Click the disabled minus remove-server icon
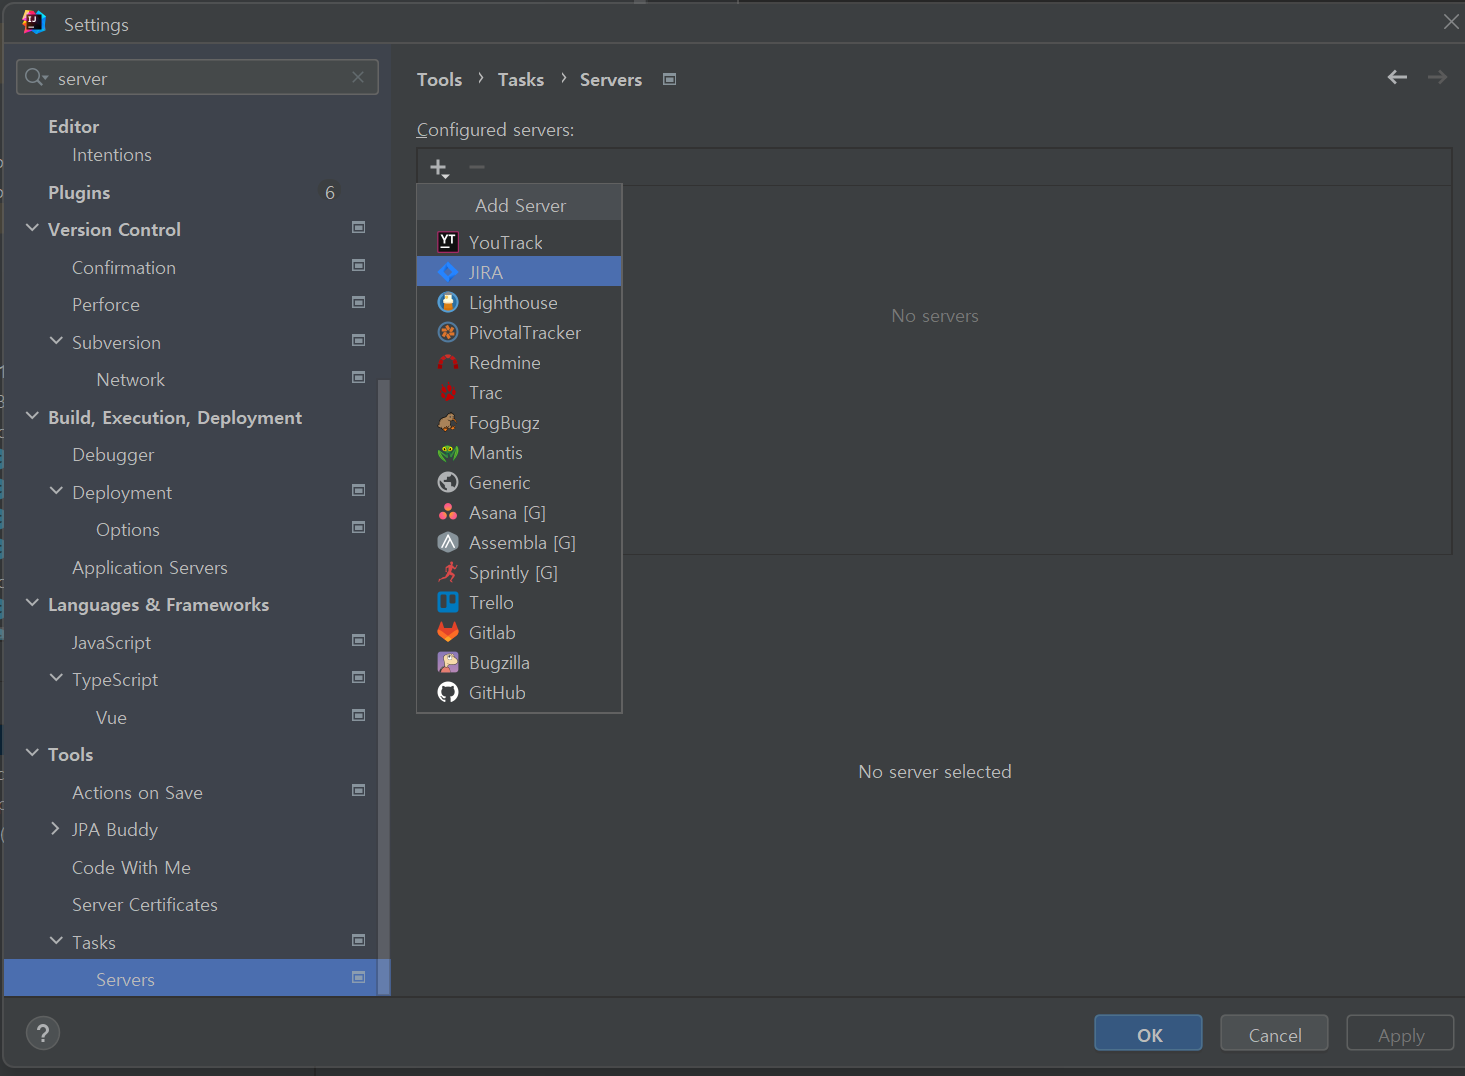The height and width of the screenshot is (1076, 1465). [477, 167]
